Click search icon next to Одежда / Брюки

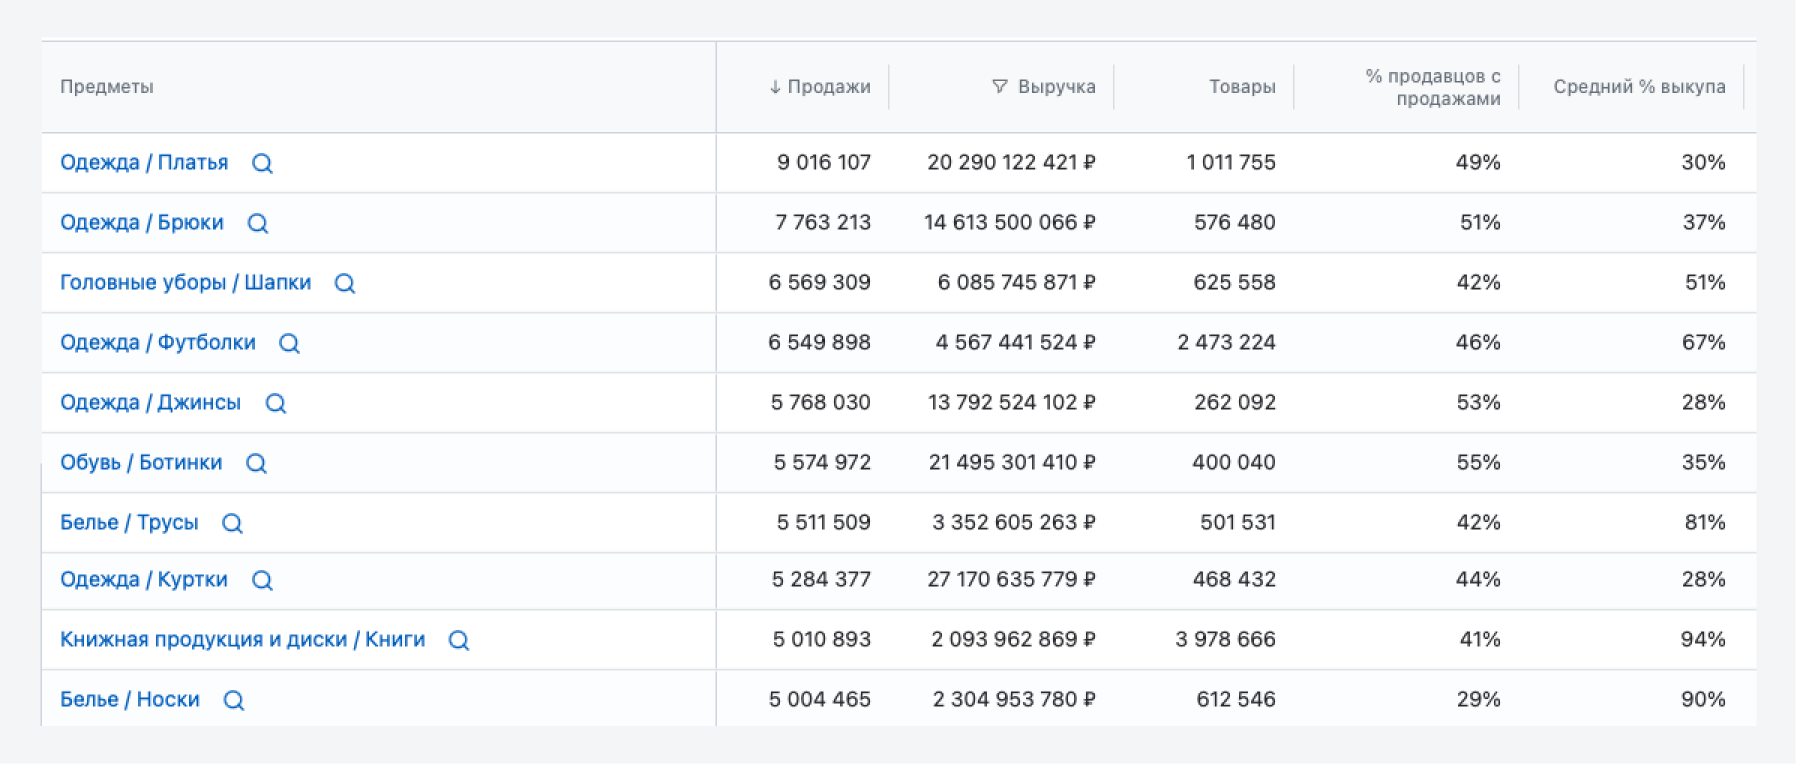pos(258,223)
